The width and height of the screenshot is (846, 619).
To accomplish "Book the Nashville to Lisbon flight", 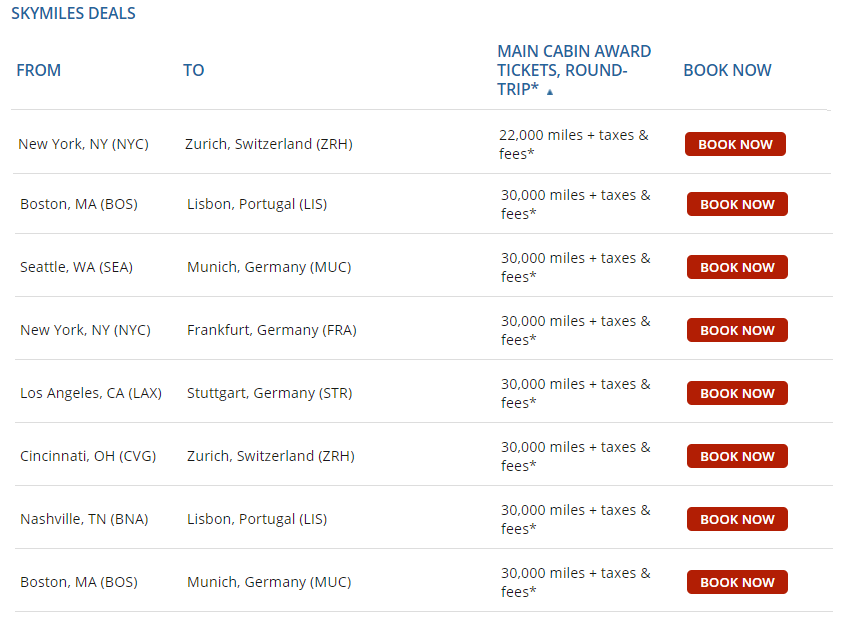I will tap(737, 519).
